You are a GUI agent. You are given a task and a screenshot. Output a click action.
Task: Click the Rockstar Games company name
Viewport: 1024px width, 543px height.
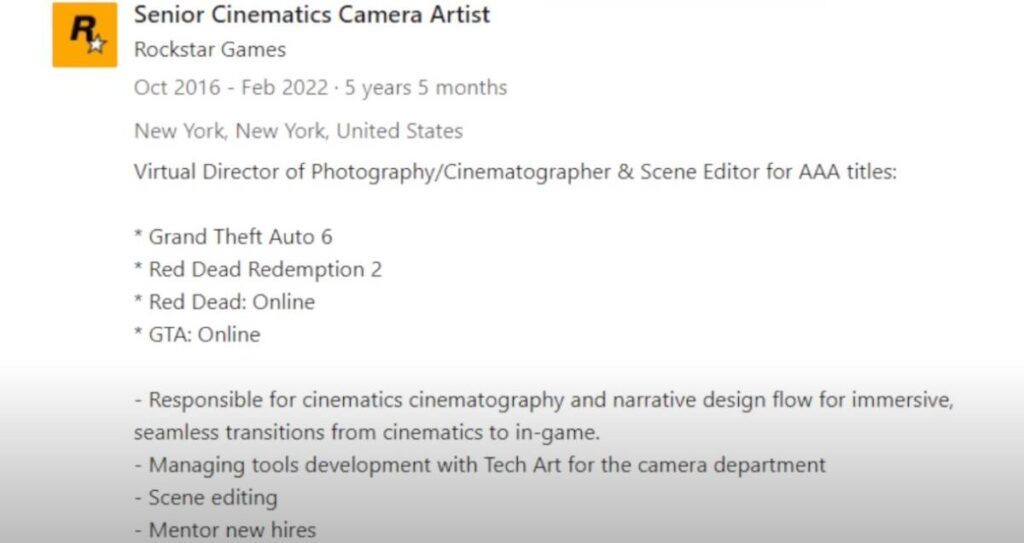coord(209,49)
